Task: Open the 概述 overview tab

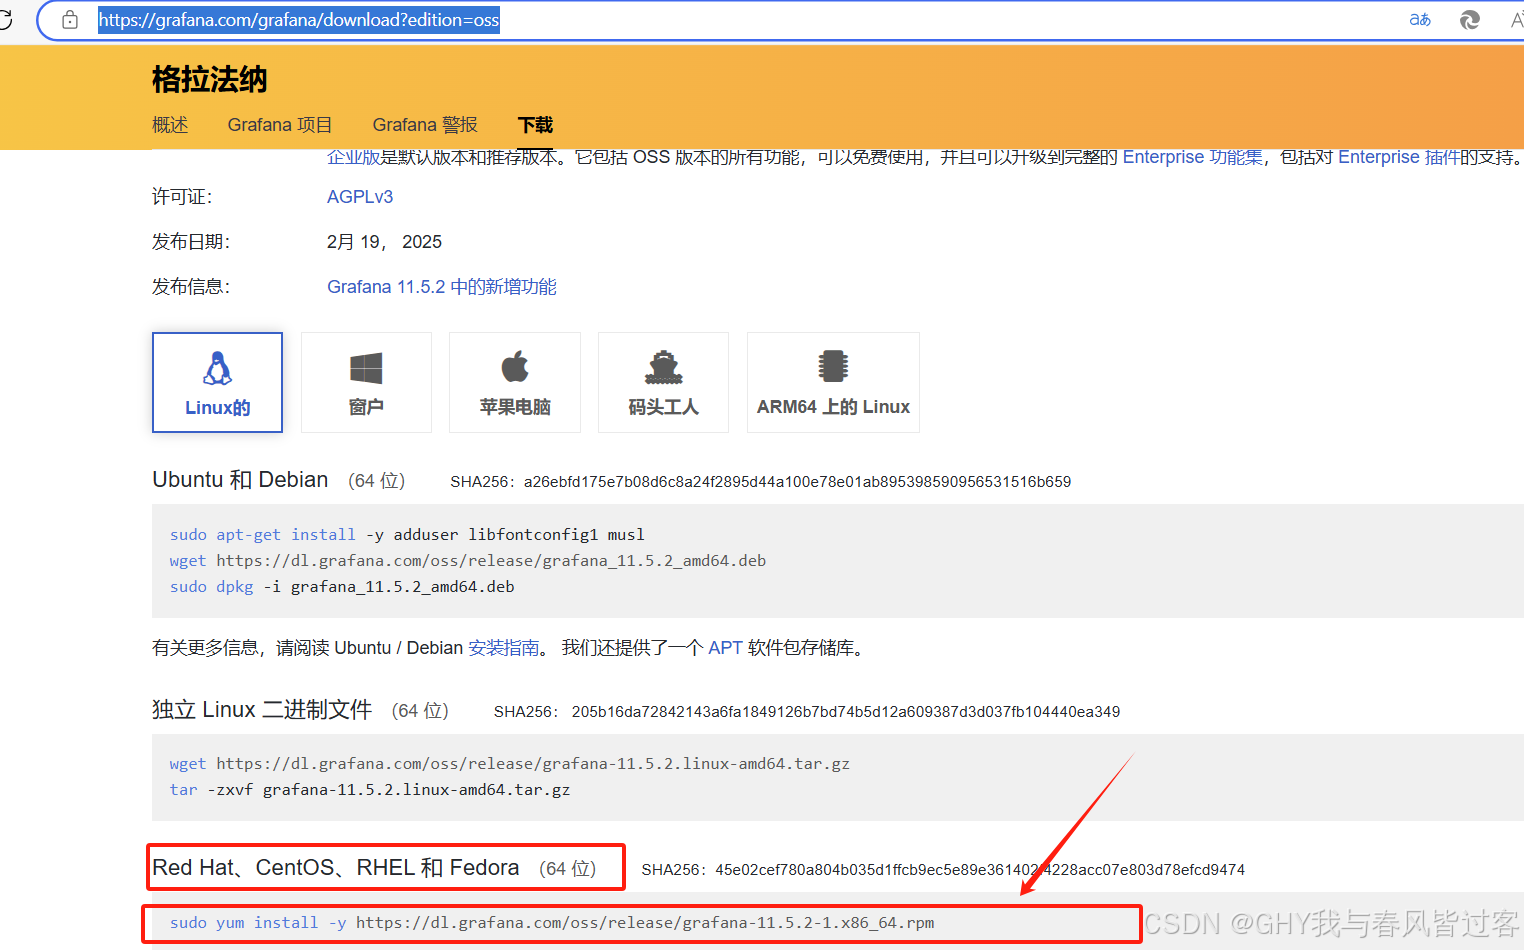Action: click(x=170, y=125)
